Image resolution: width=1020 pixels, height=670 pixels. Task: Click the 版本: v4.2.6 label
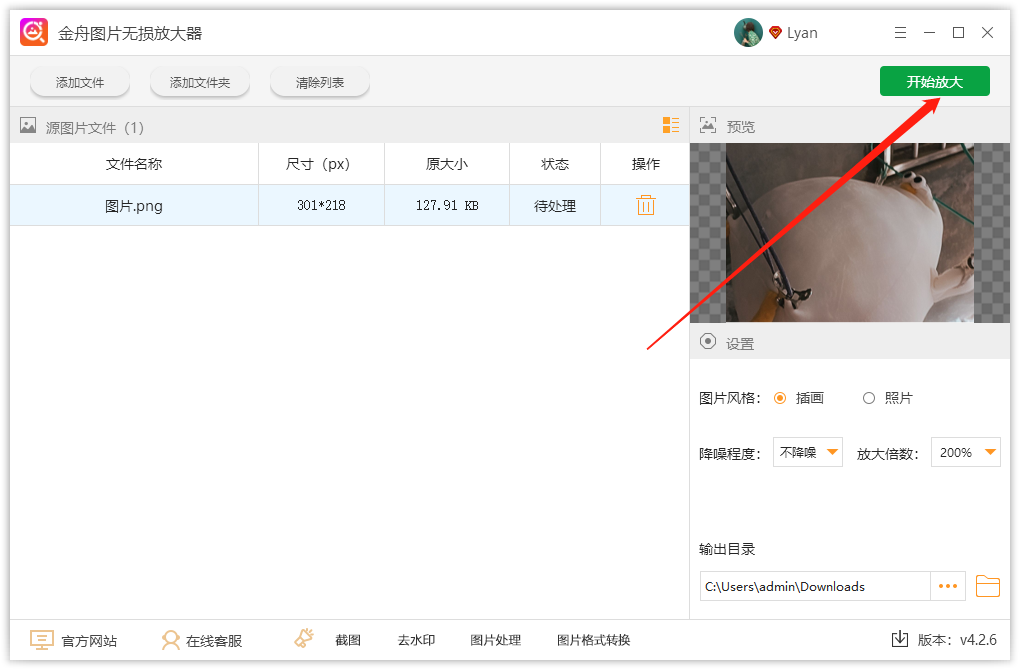tap(957, 640)
